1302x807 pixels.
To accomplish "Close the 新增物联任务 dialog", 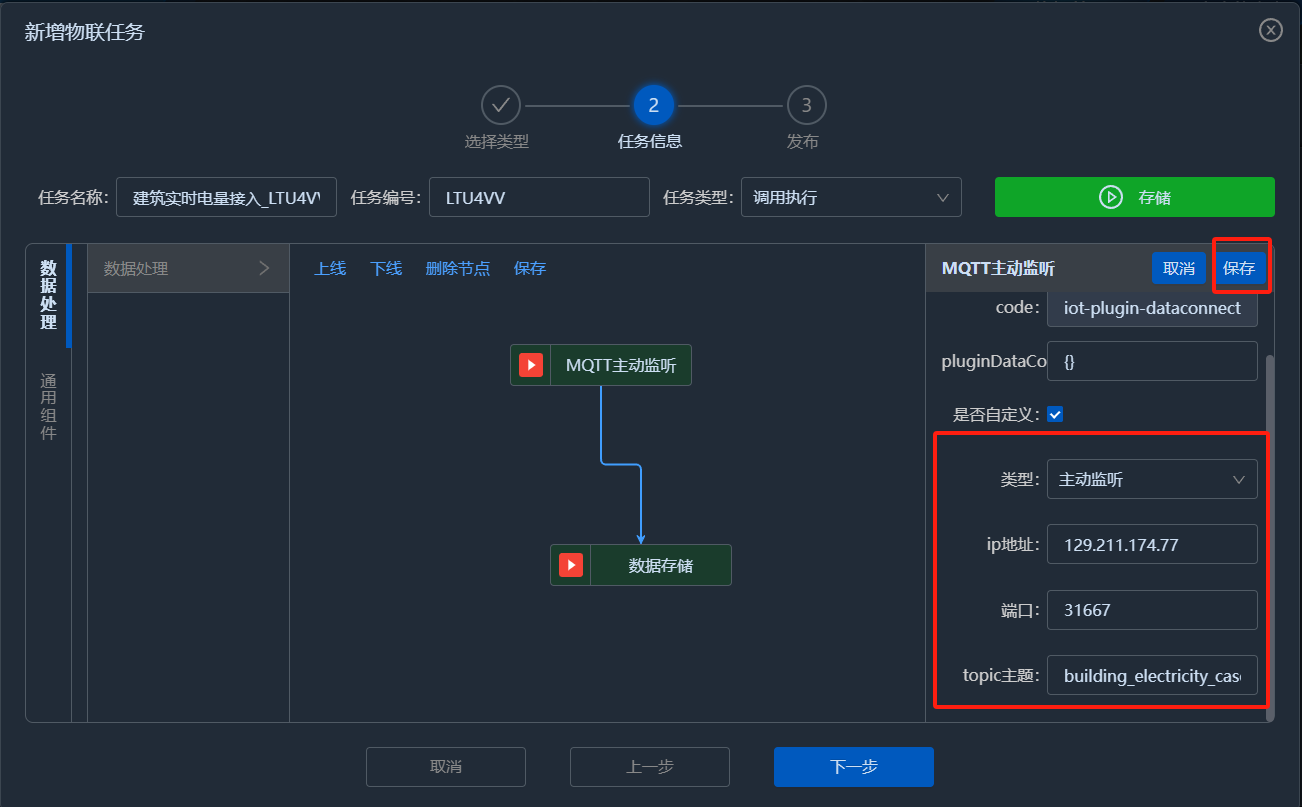I will (1270, 30).
